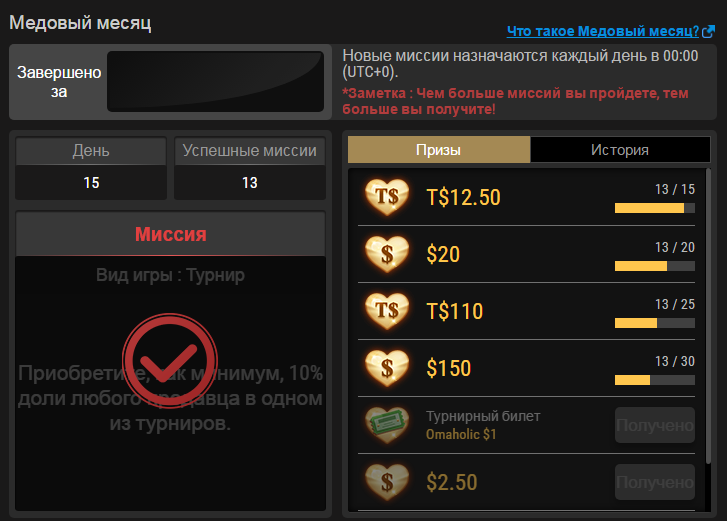Open the Что такое Медовый месяц? link
This screenshot has height=521, width=727.
coord(603,31)
